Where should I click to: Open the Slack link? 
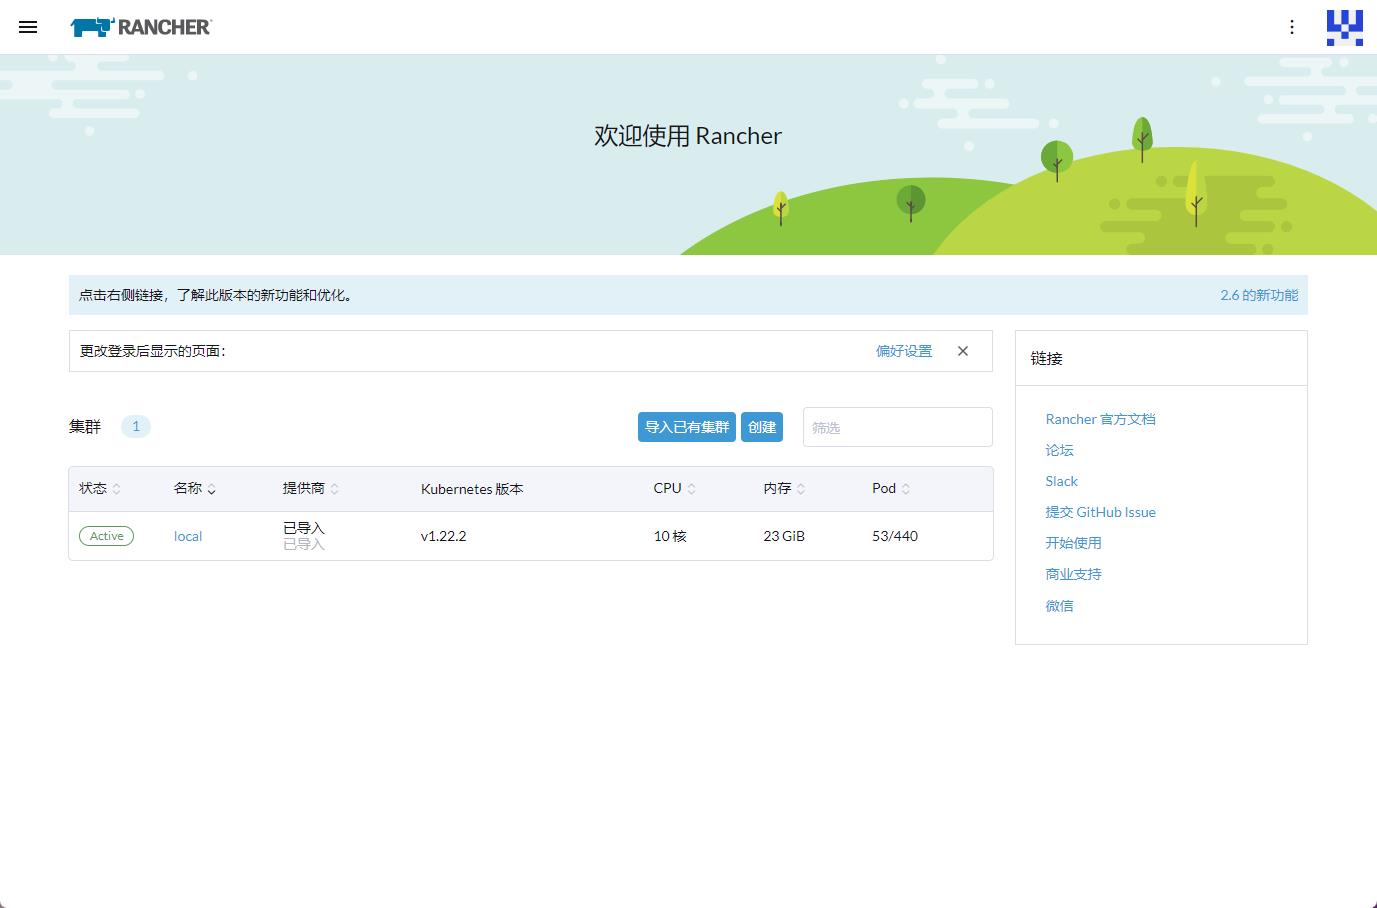pyautogui.click(x=1061, y=481)
